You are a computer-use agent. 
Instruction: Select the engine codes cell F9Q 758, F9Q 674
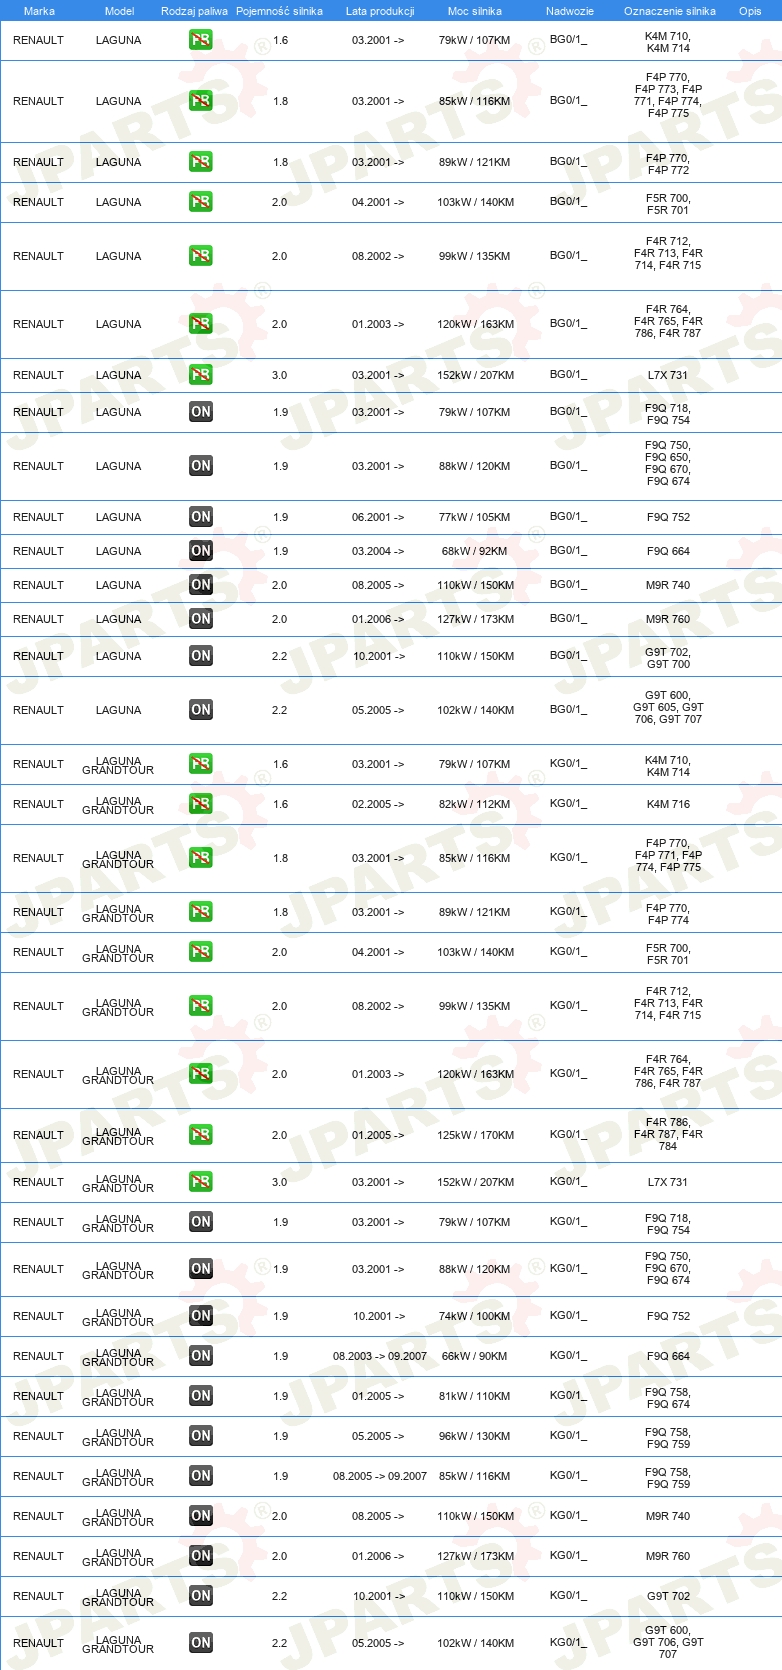pyautogui.click(x=668, y=1398)
